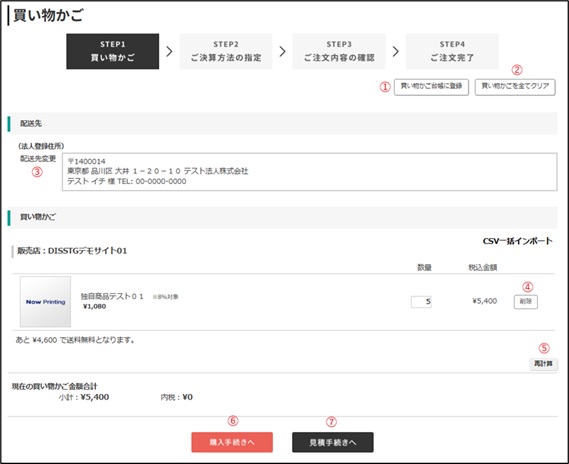Click the quantity input field showing 5

[421, 301]
